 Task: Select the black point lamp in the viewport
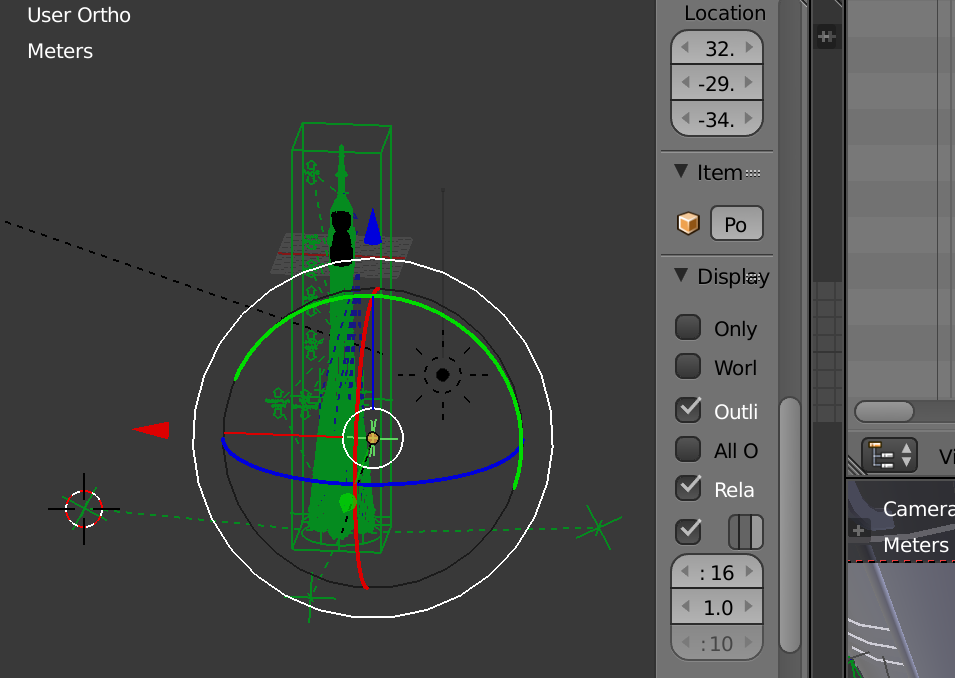442,375
